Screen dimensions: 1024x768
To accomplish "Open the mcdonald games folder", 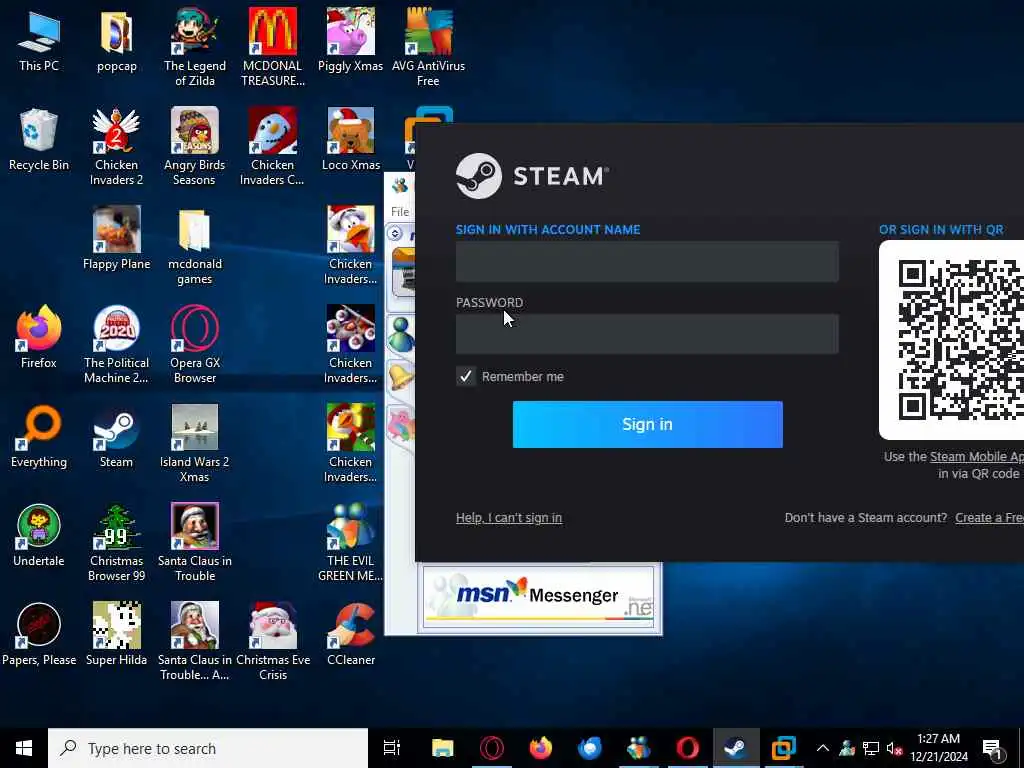I will (x=195, y=246).
